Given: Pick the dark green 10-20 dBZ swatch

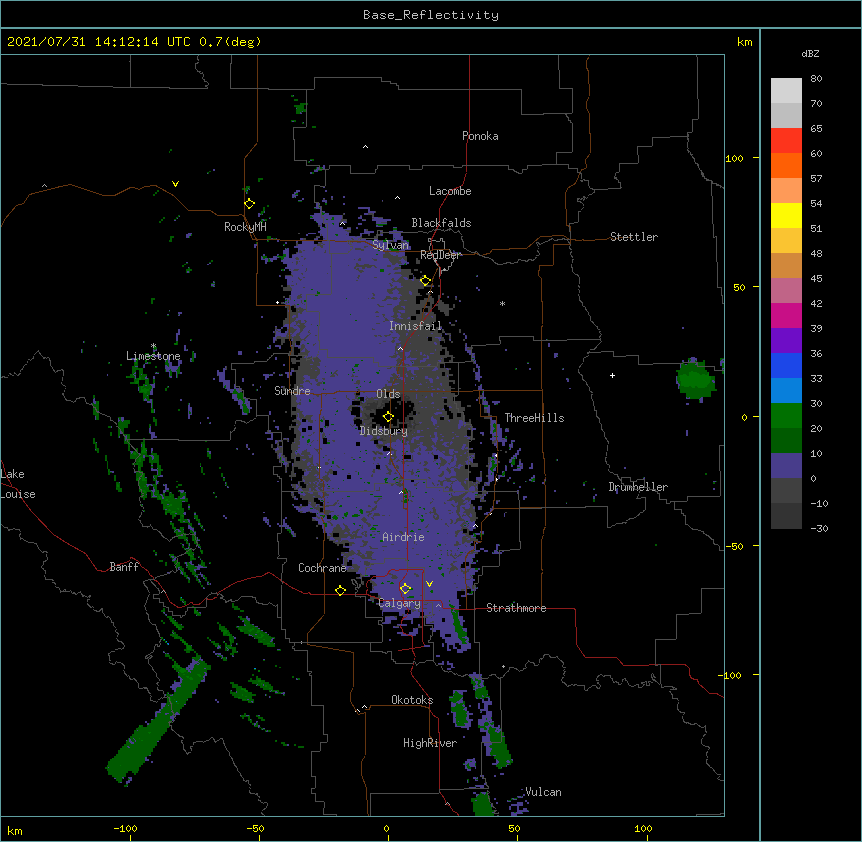Looking at the screenshot, I should tap(786, 441).
